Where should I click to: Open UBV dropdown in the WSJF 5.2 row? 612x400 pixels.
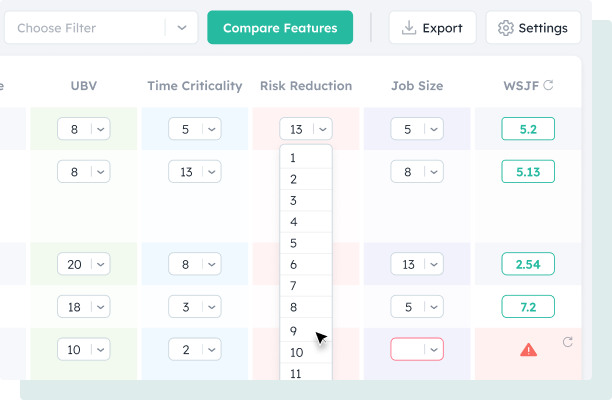pos(84,129)
